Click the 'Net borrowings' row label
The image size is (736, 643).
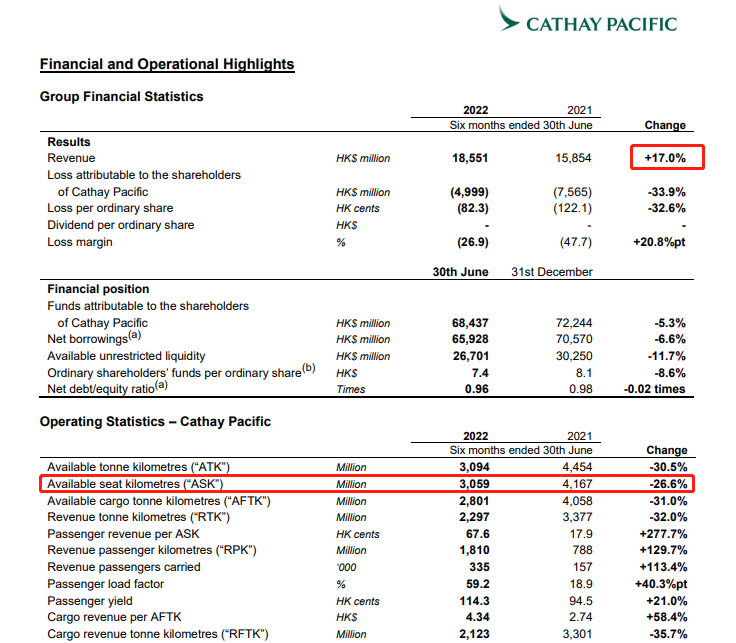[x=94, y=338]
